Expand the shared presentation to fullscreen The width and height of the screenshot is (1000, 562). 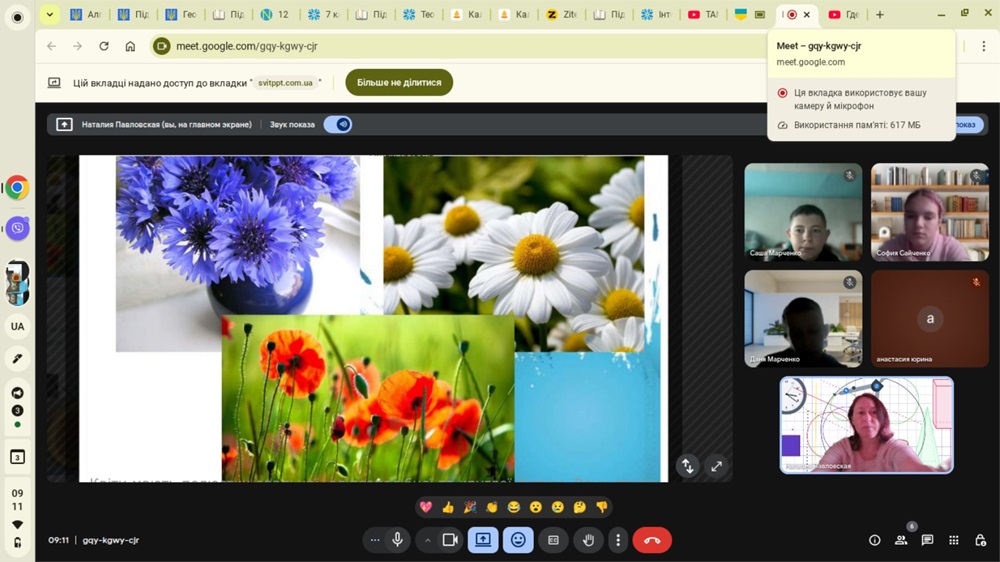click(716, 466)
